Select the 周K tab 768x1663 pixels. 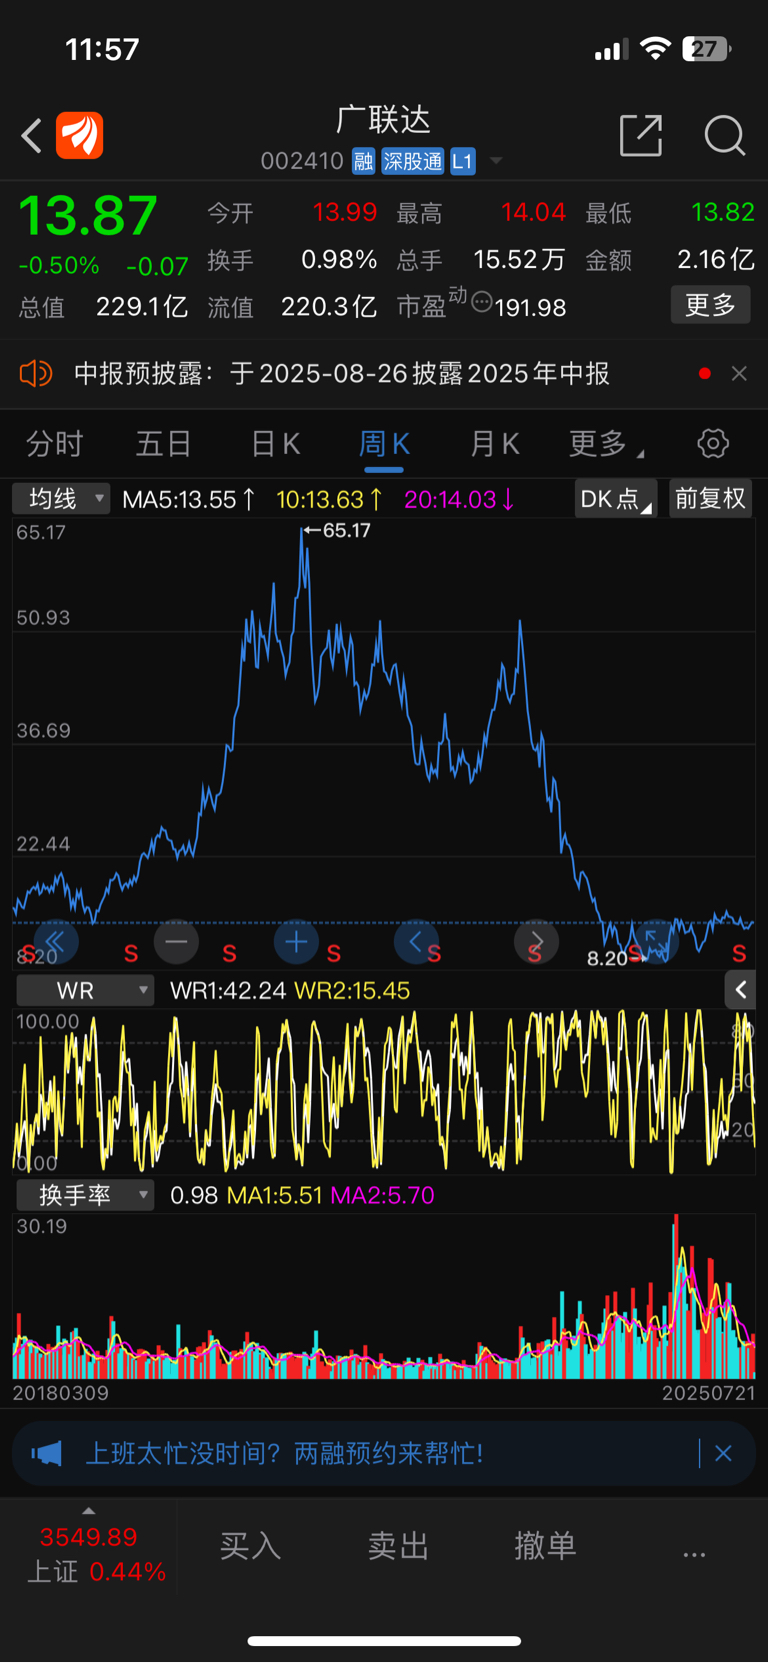click(384, 443)
